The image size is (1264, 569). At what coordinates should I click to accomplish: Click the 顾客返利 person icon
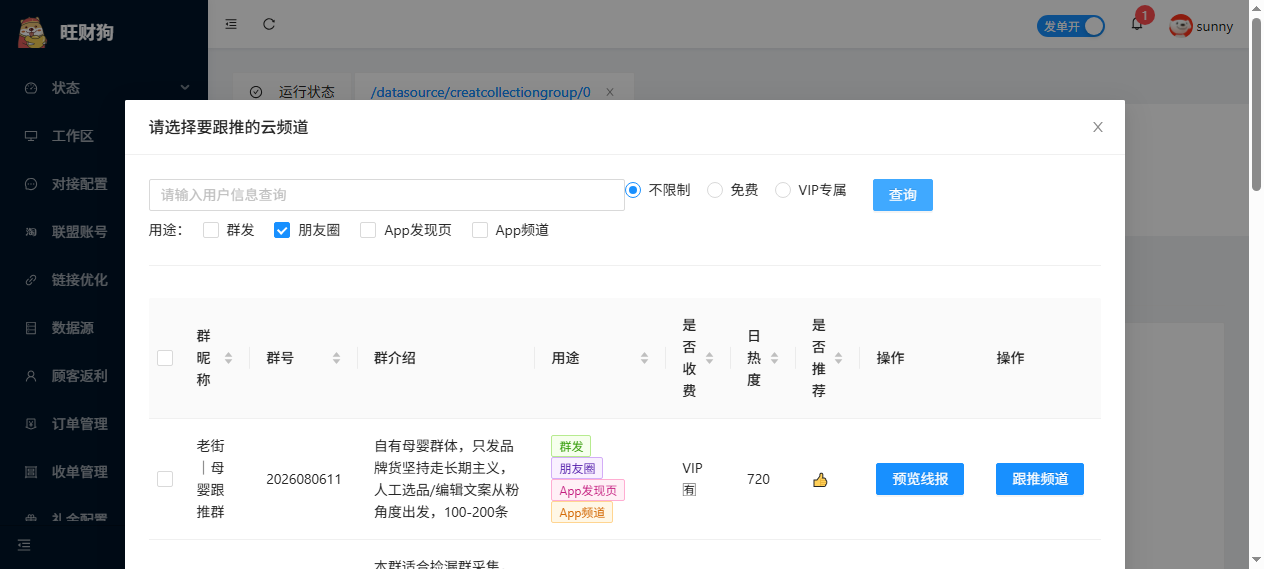(x=31, y=376)
